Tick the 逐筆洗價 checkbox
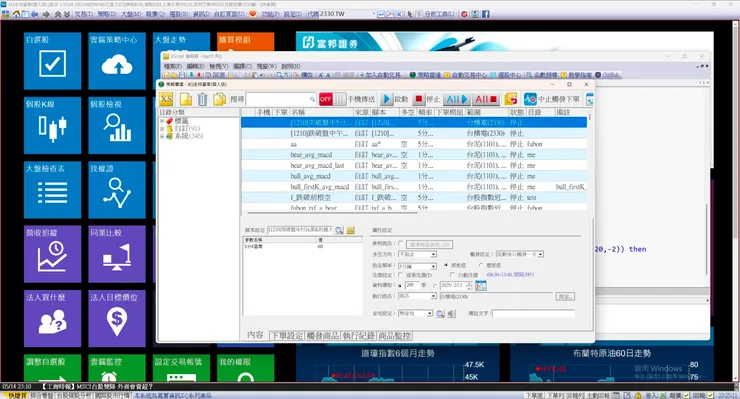The height and width of the screenshot is (399, 740). click(x=400, y=275)
